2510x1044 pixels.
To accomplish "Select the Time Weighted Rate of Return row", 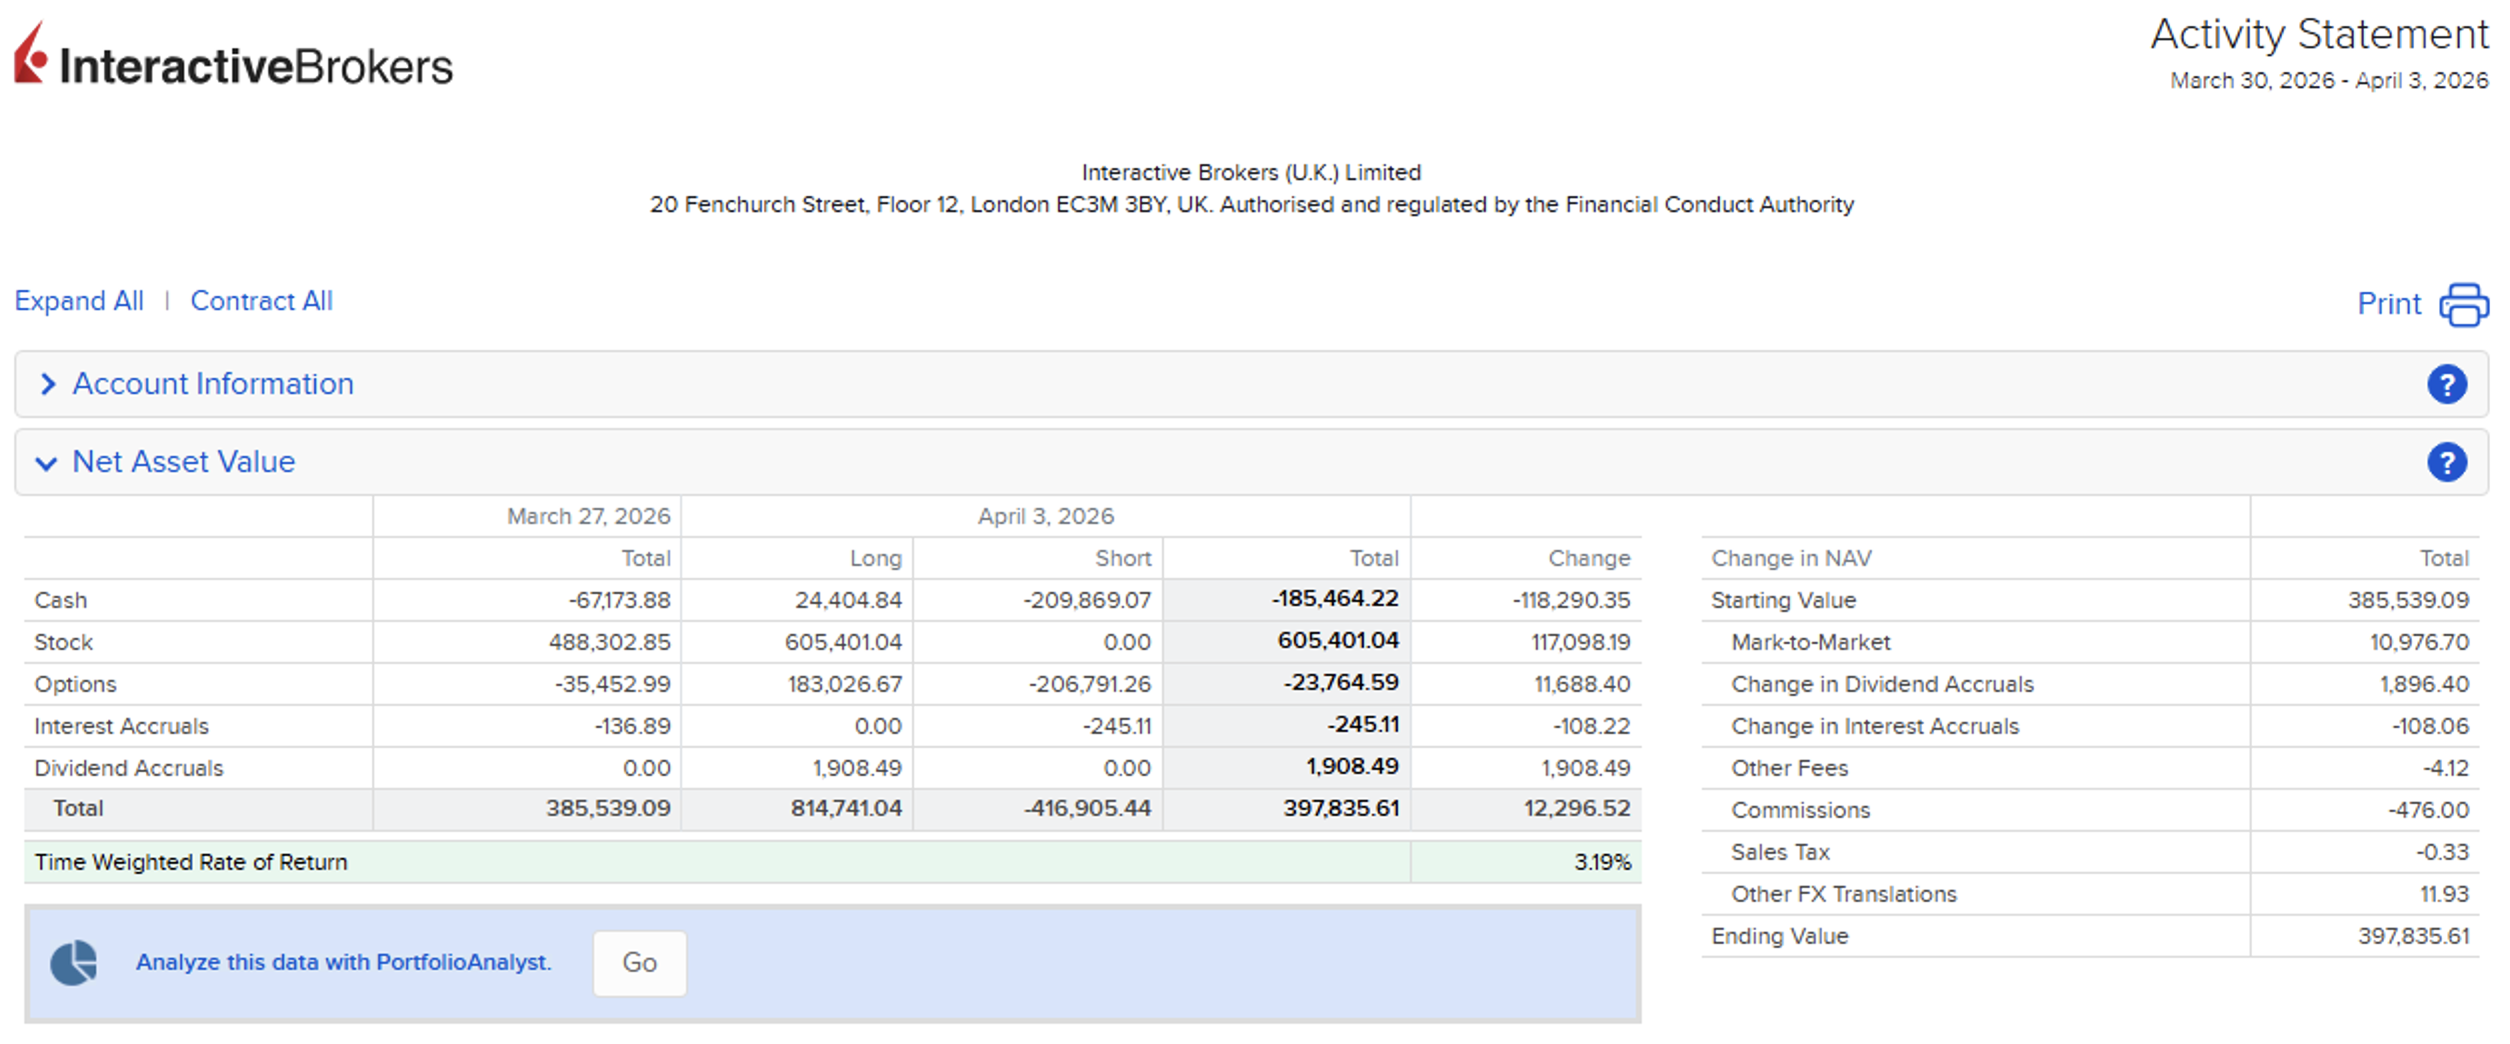I will point(190,862).
